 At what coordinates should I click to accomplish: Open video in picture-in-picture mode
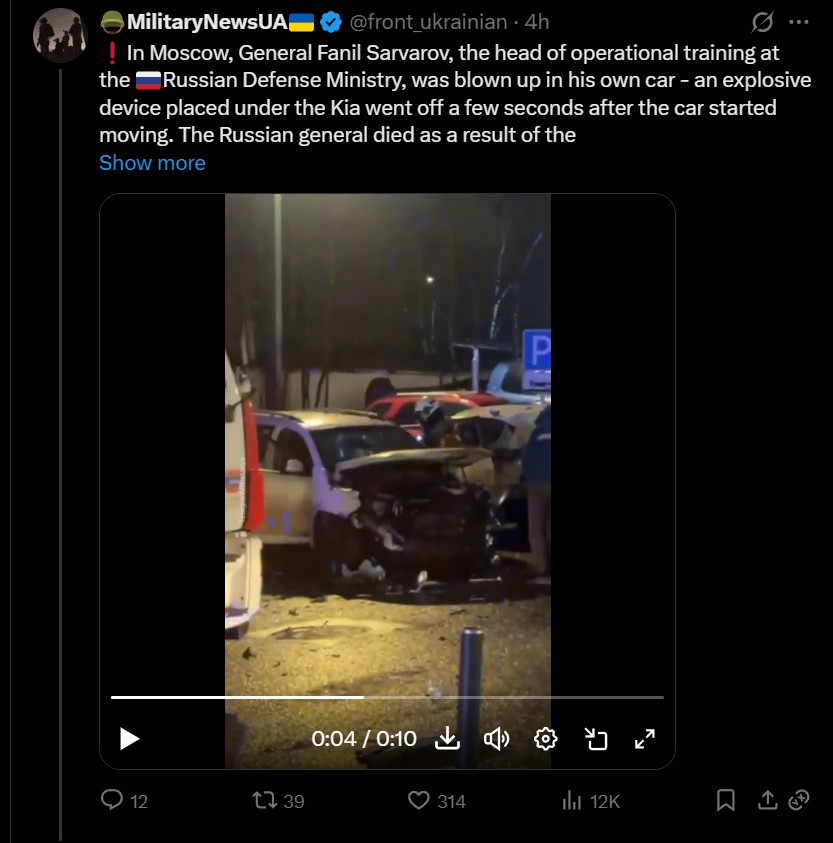pyautogui.click(x=596, y=739)
